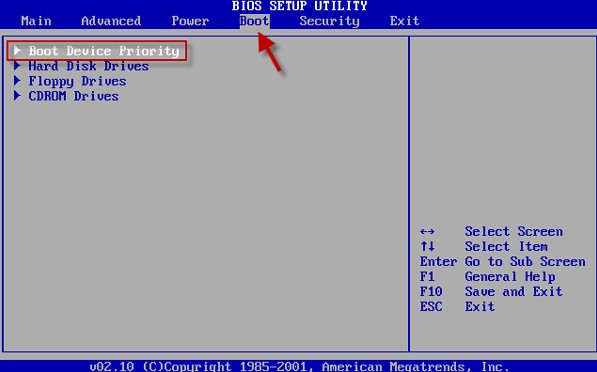
Task: Click the 'F1' key label
Action: click(x=427, y=276)
